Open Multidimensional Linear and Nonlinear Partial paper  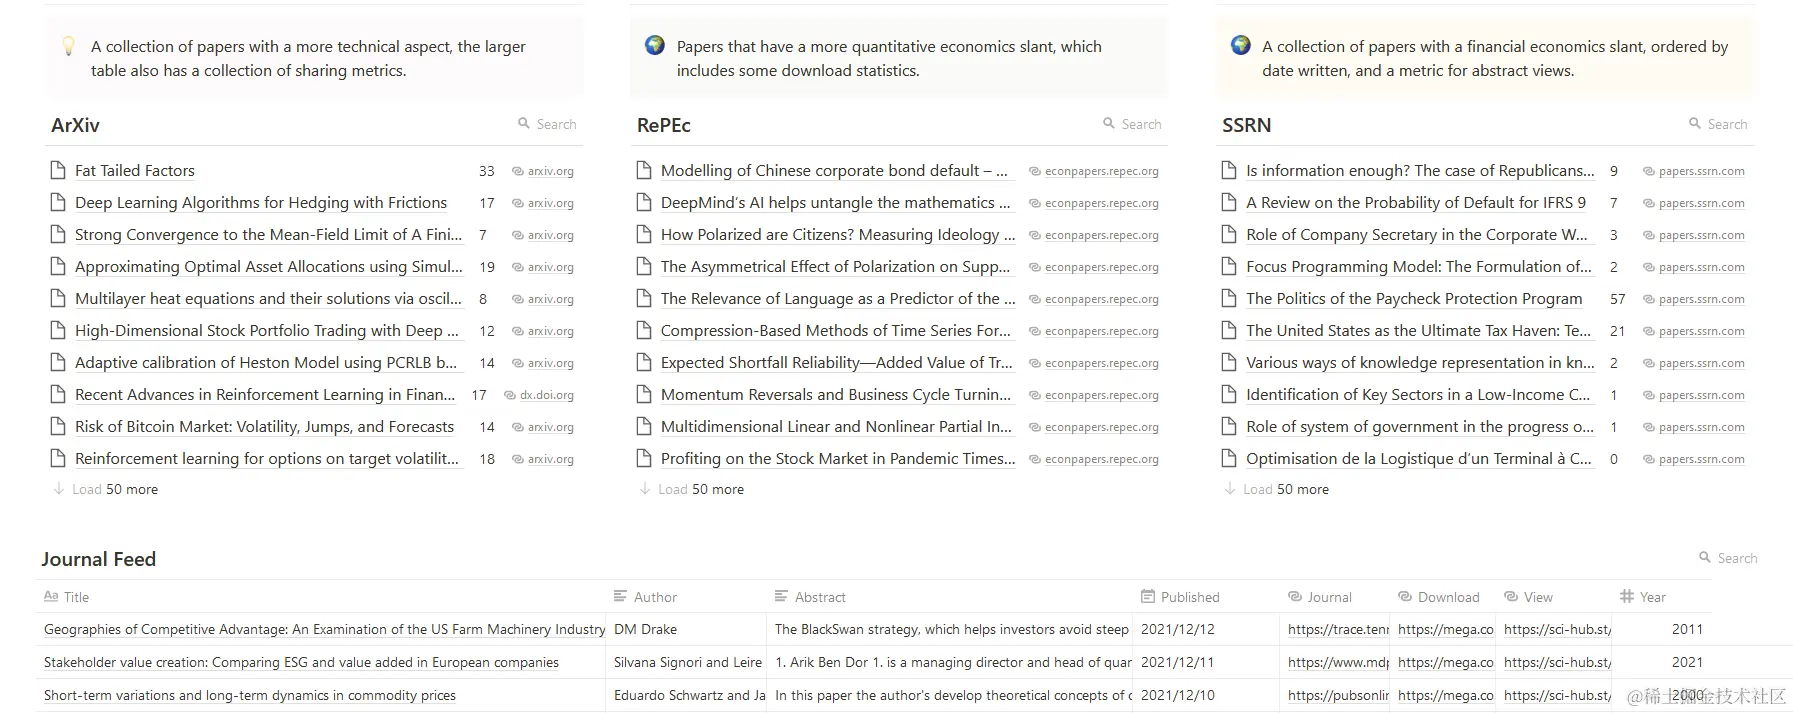[836, 427]
